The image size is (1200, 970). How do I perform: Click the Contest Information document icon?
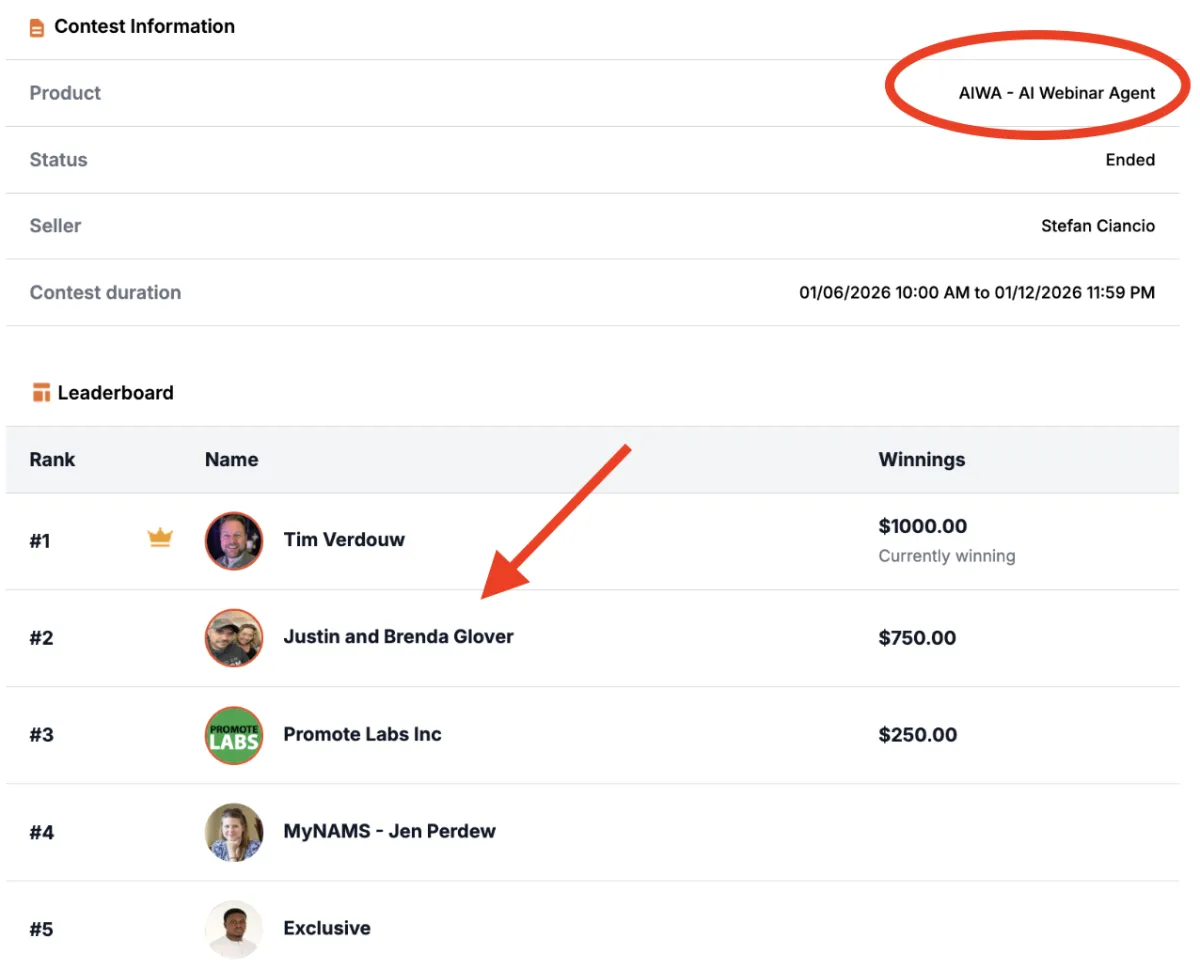(x=37, y=28)
